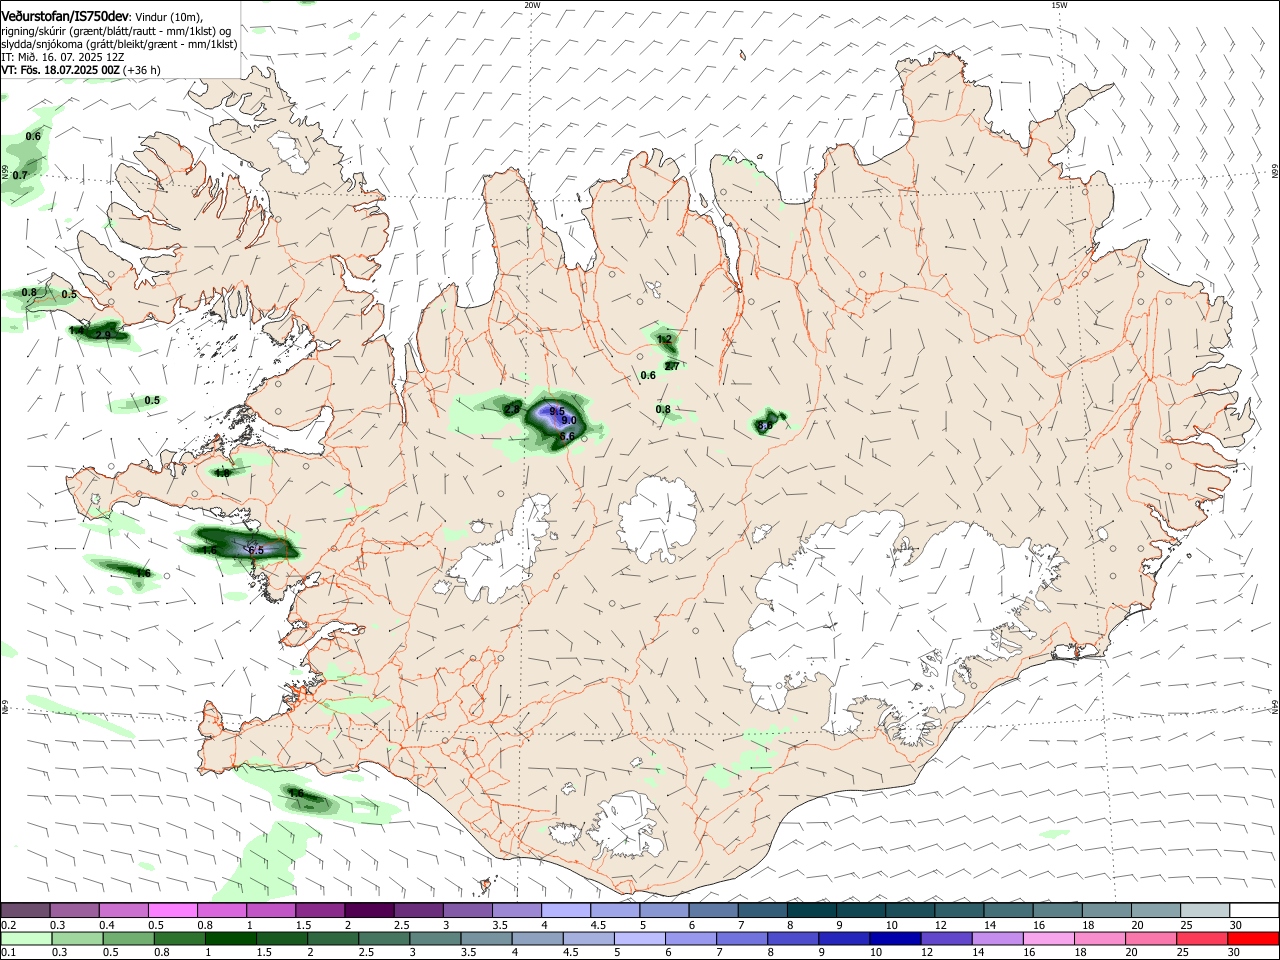Click the 20W longitude label
The width and height of the screenshot is (1280, 960).
[532, 5]
